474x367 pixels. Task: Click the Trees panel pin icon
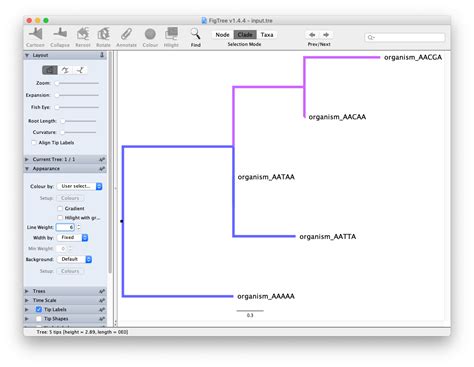(102, 291)
